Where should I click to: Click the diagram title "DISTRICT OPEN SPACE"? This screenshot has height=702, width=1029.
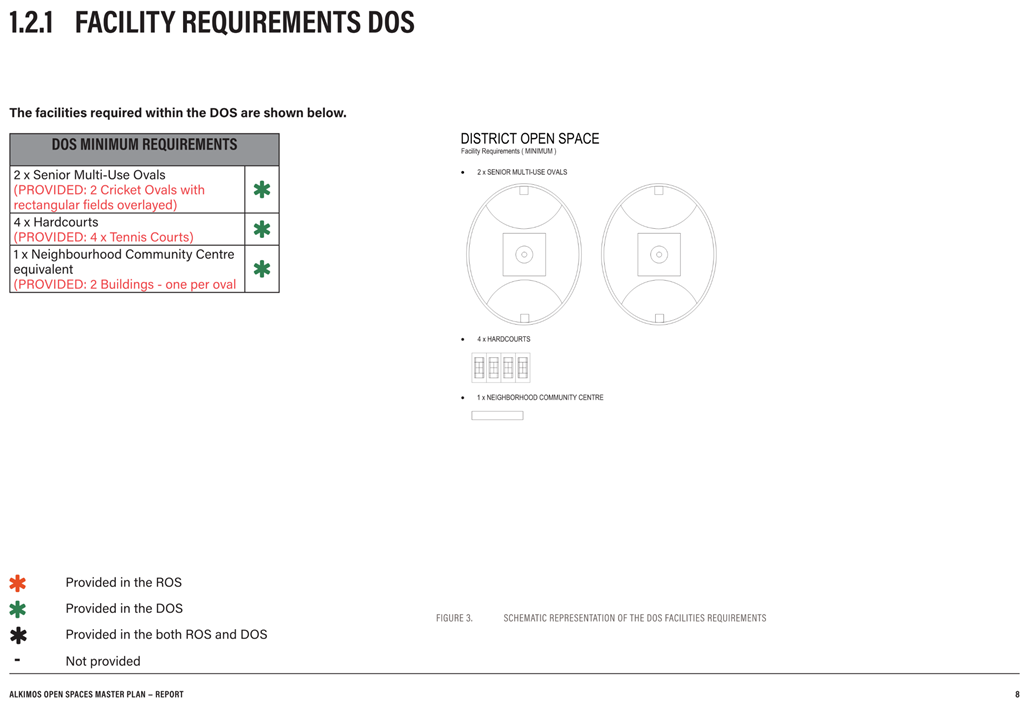tap(530, 138)
